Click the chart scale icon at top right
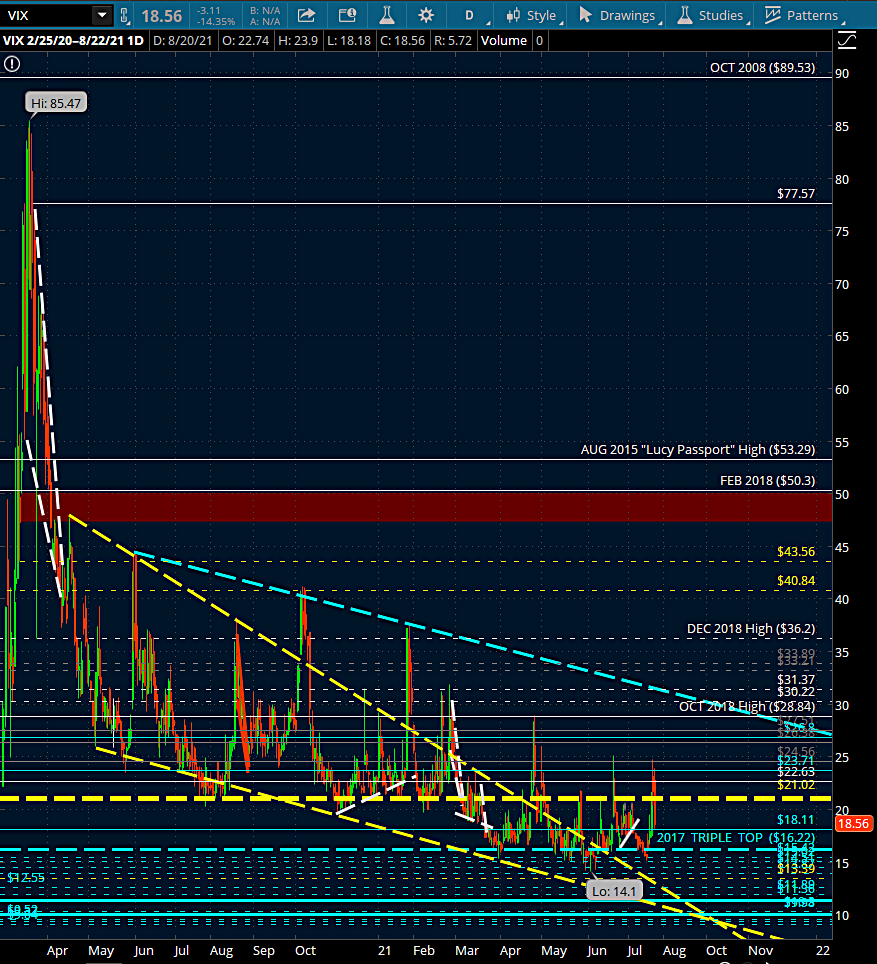Screen dimensions: 877x964 [x=847, y=40]
